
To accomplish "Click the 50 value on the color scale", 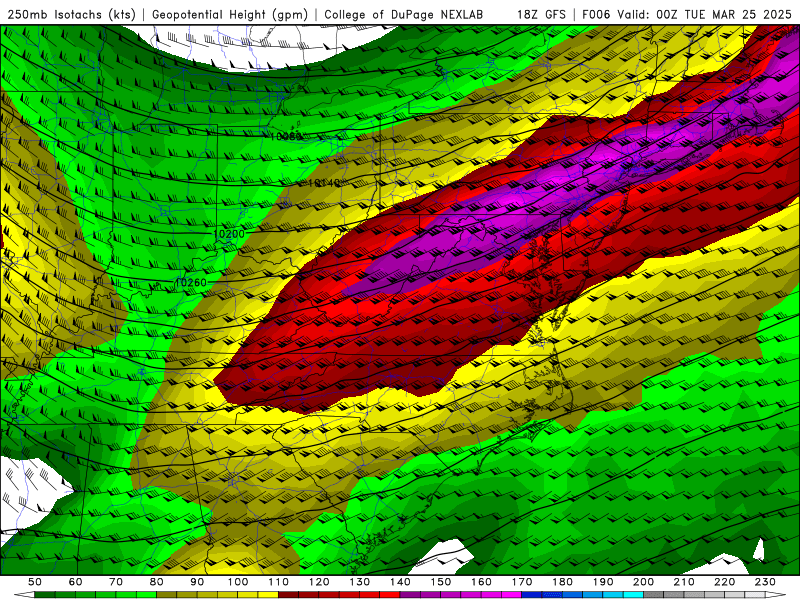I will pos(35,582).
